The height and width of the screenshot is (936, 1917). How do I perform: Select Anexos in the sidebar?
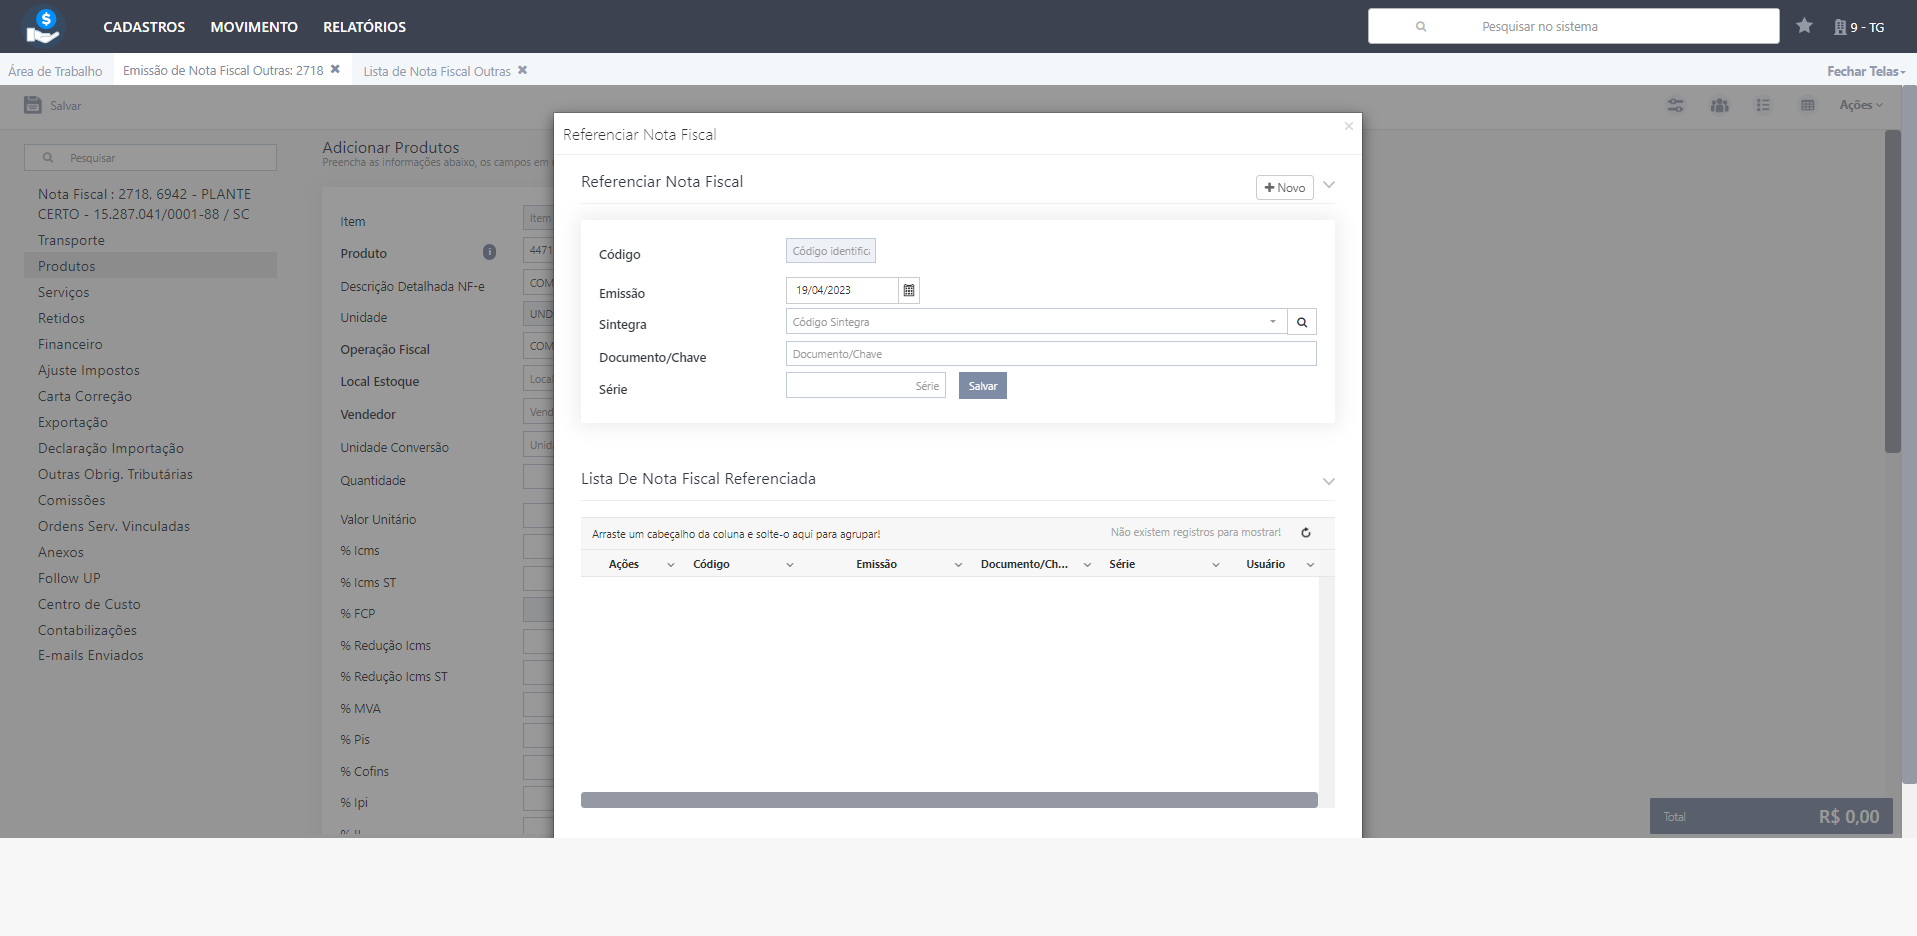61,552
